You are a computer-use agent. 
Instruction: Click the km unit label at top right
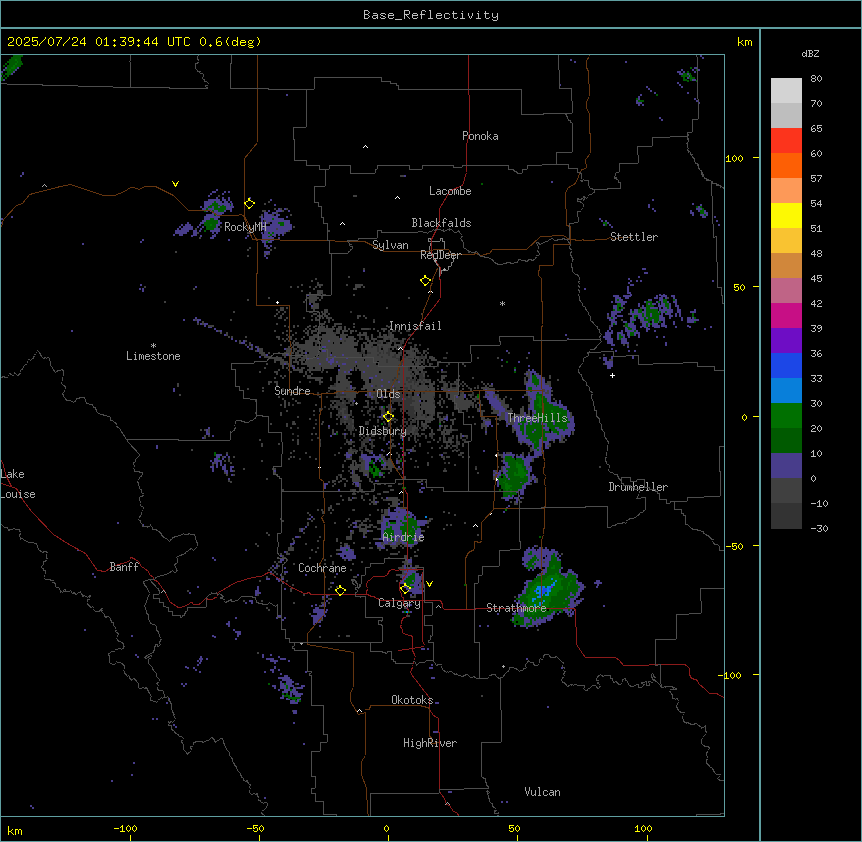click(x=744, y=42)
